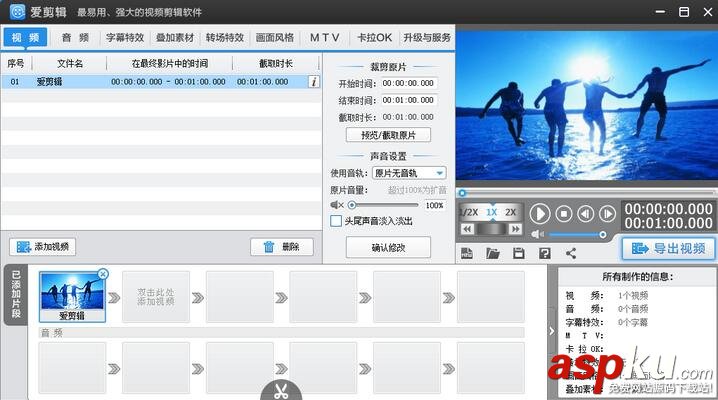Stop the preview playback
This screenshot has width=718, height=400.
click(564, 214)
